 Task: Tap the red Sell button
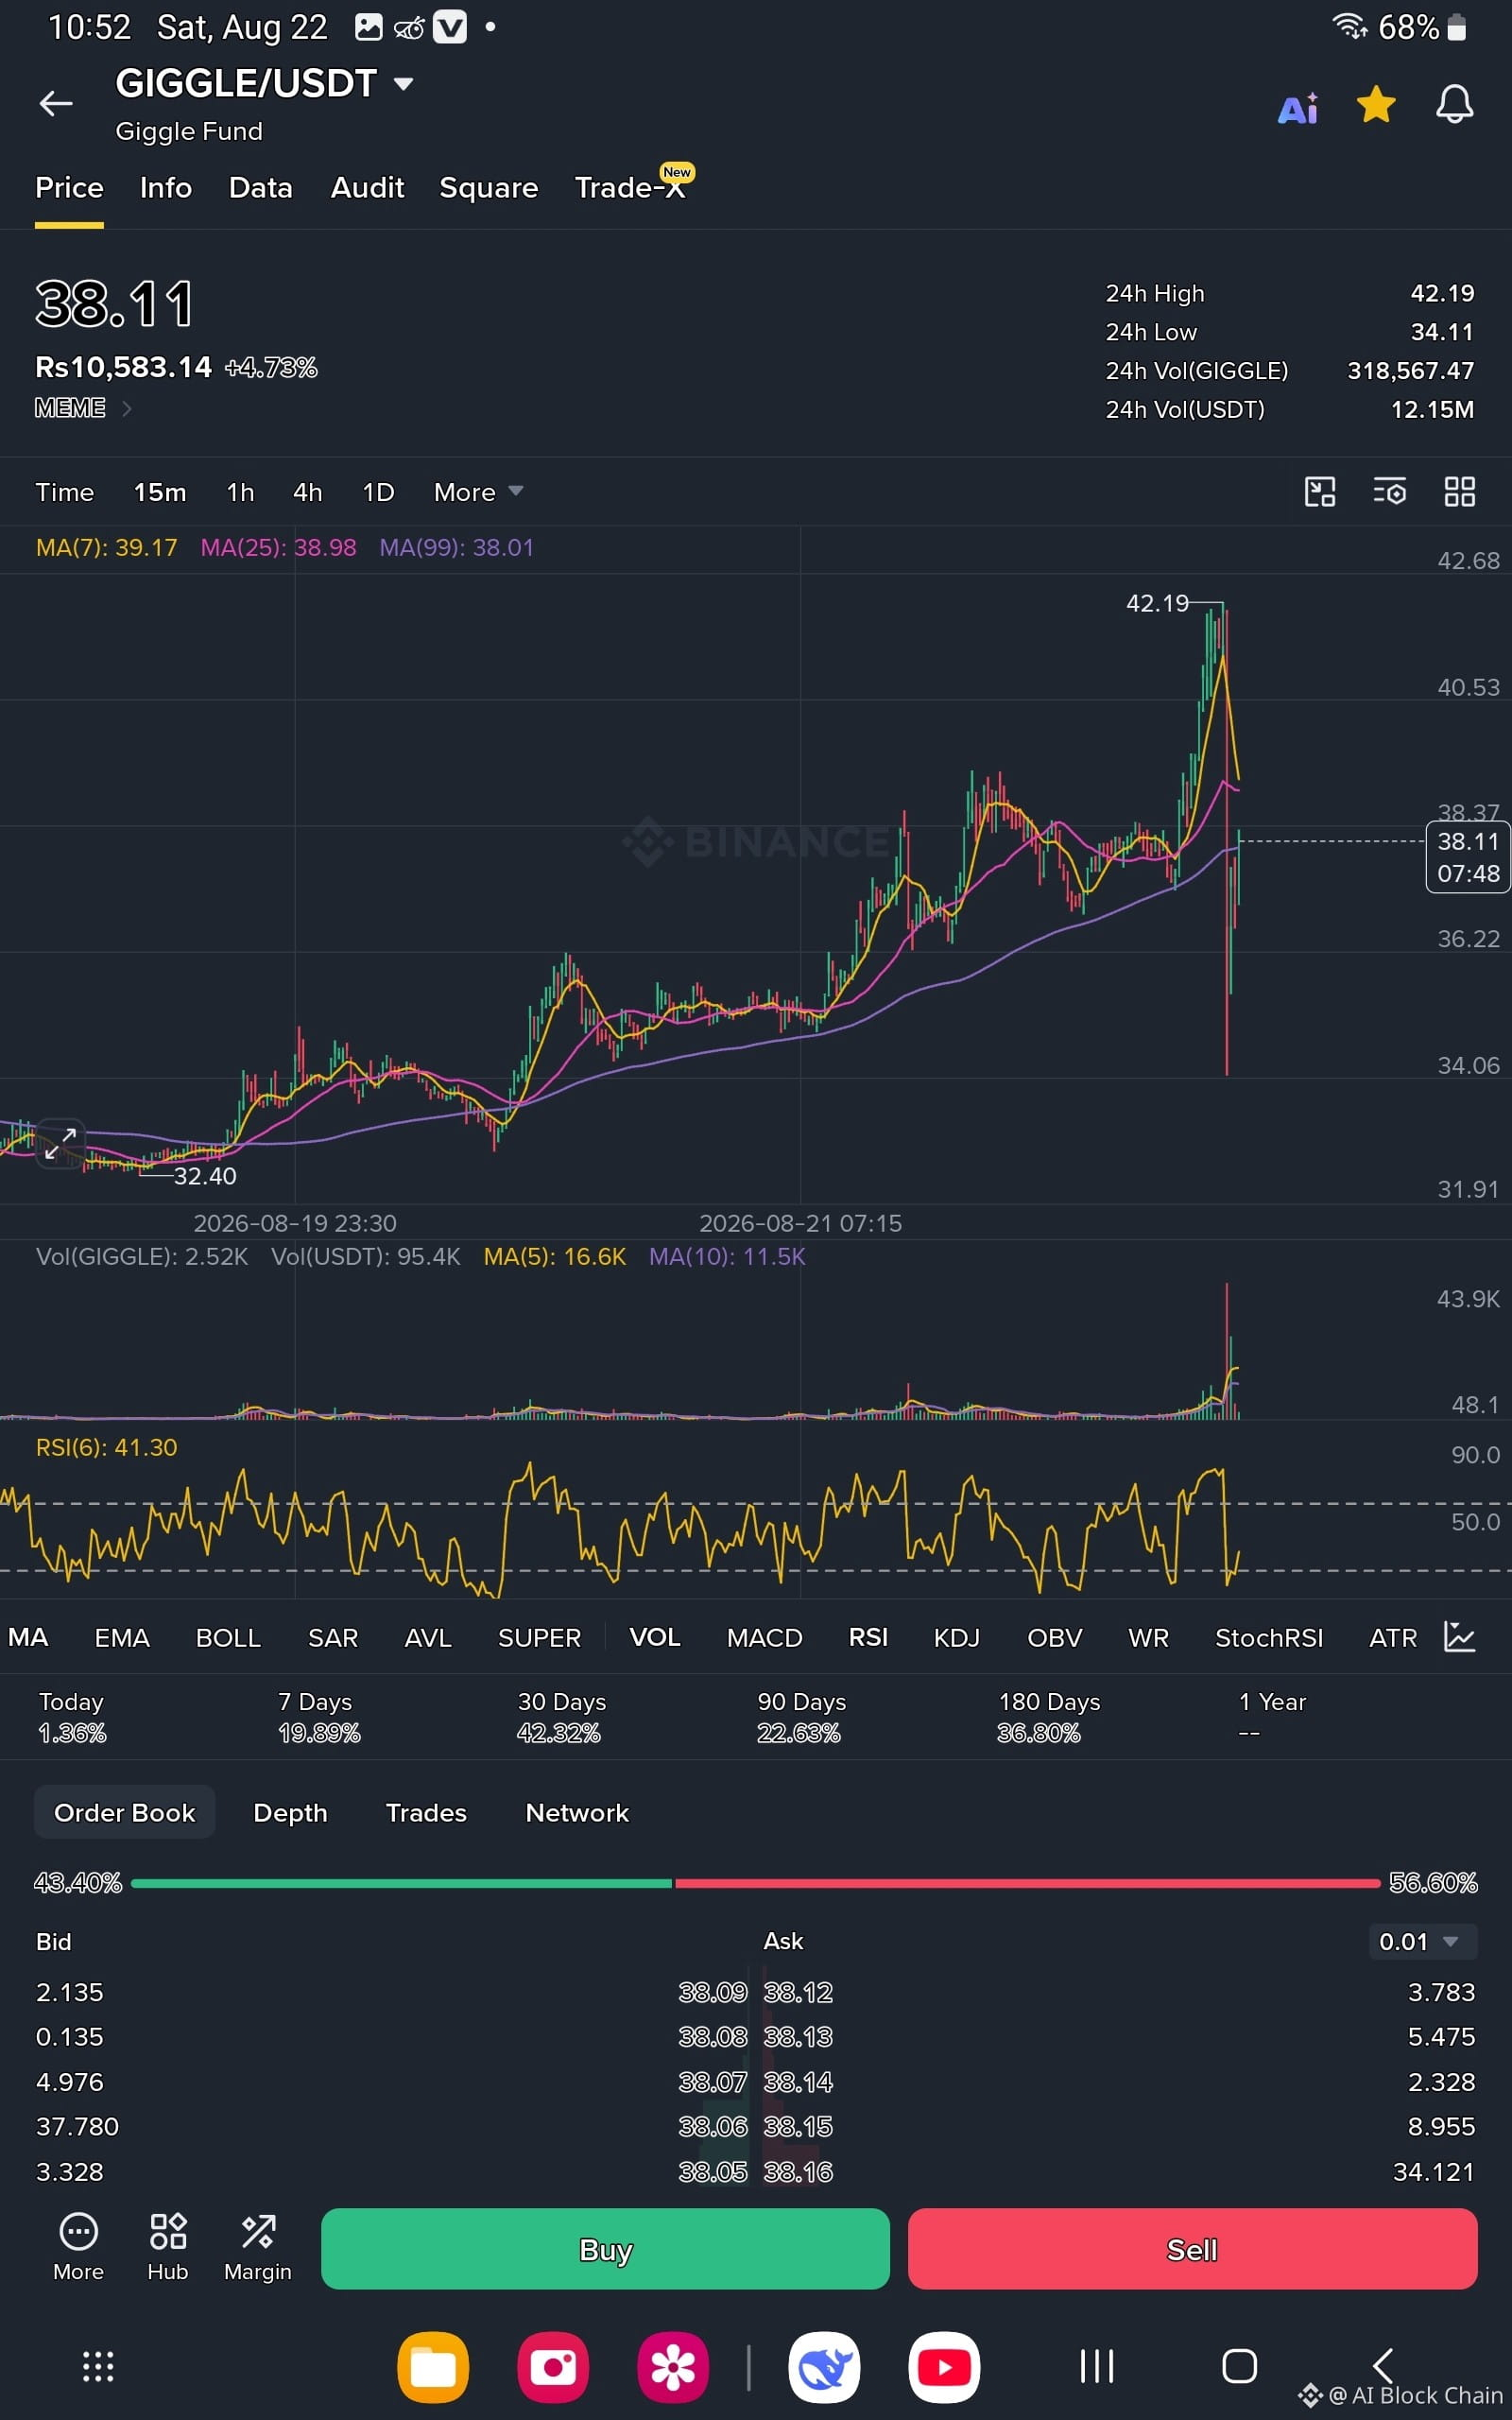1192,2249
